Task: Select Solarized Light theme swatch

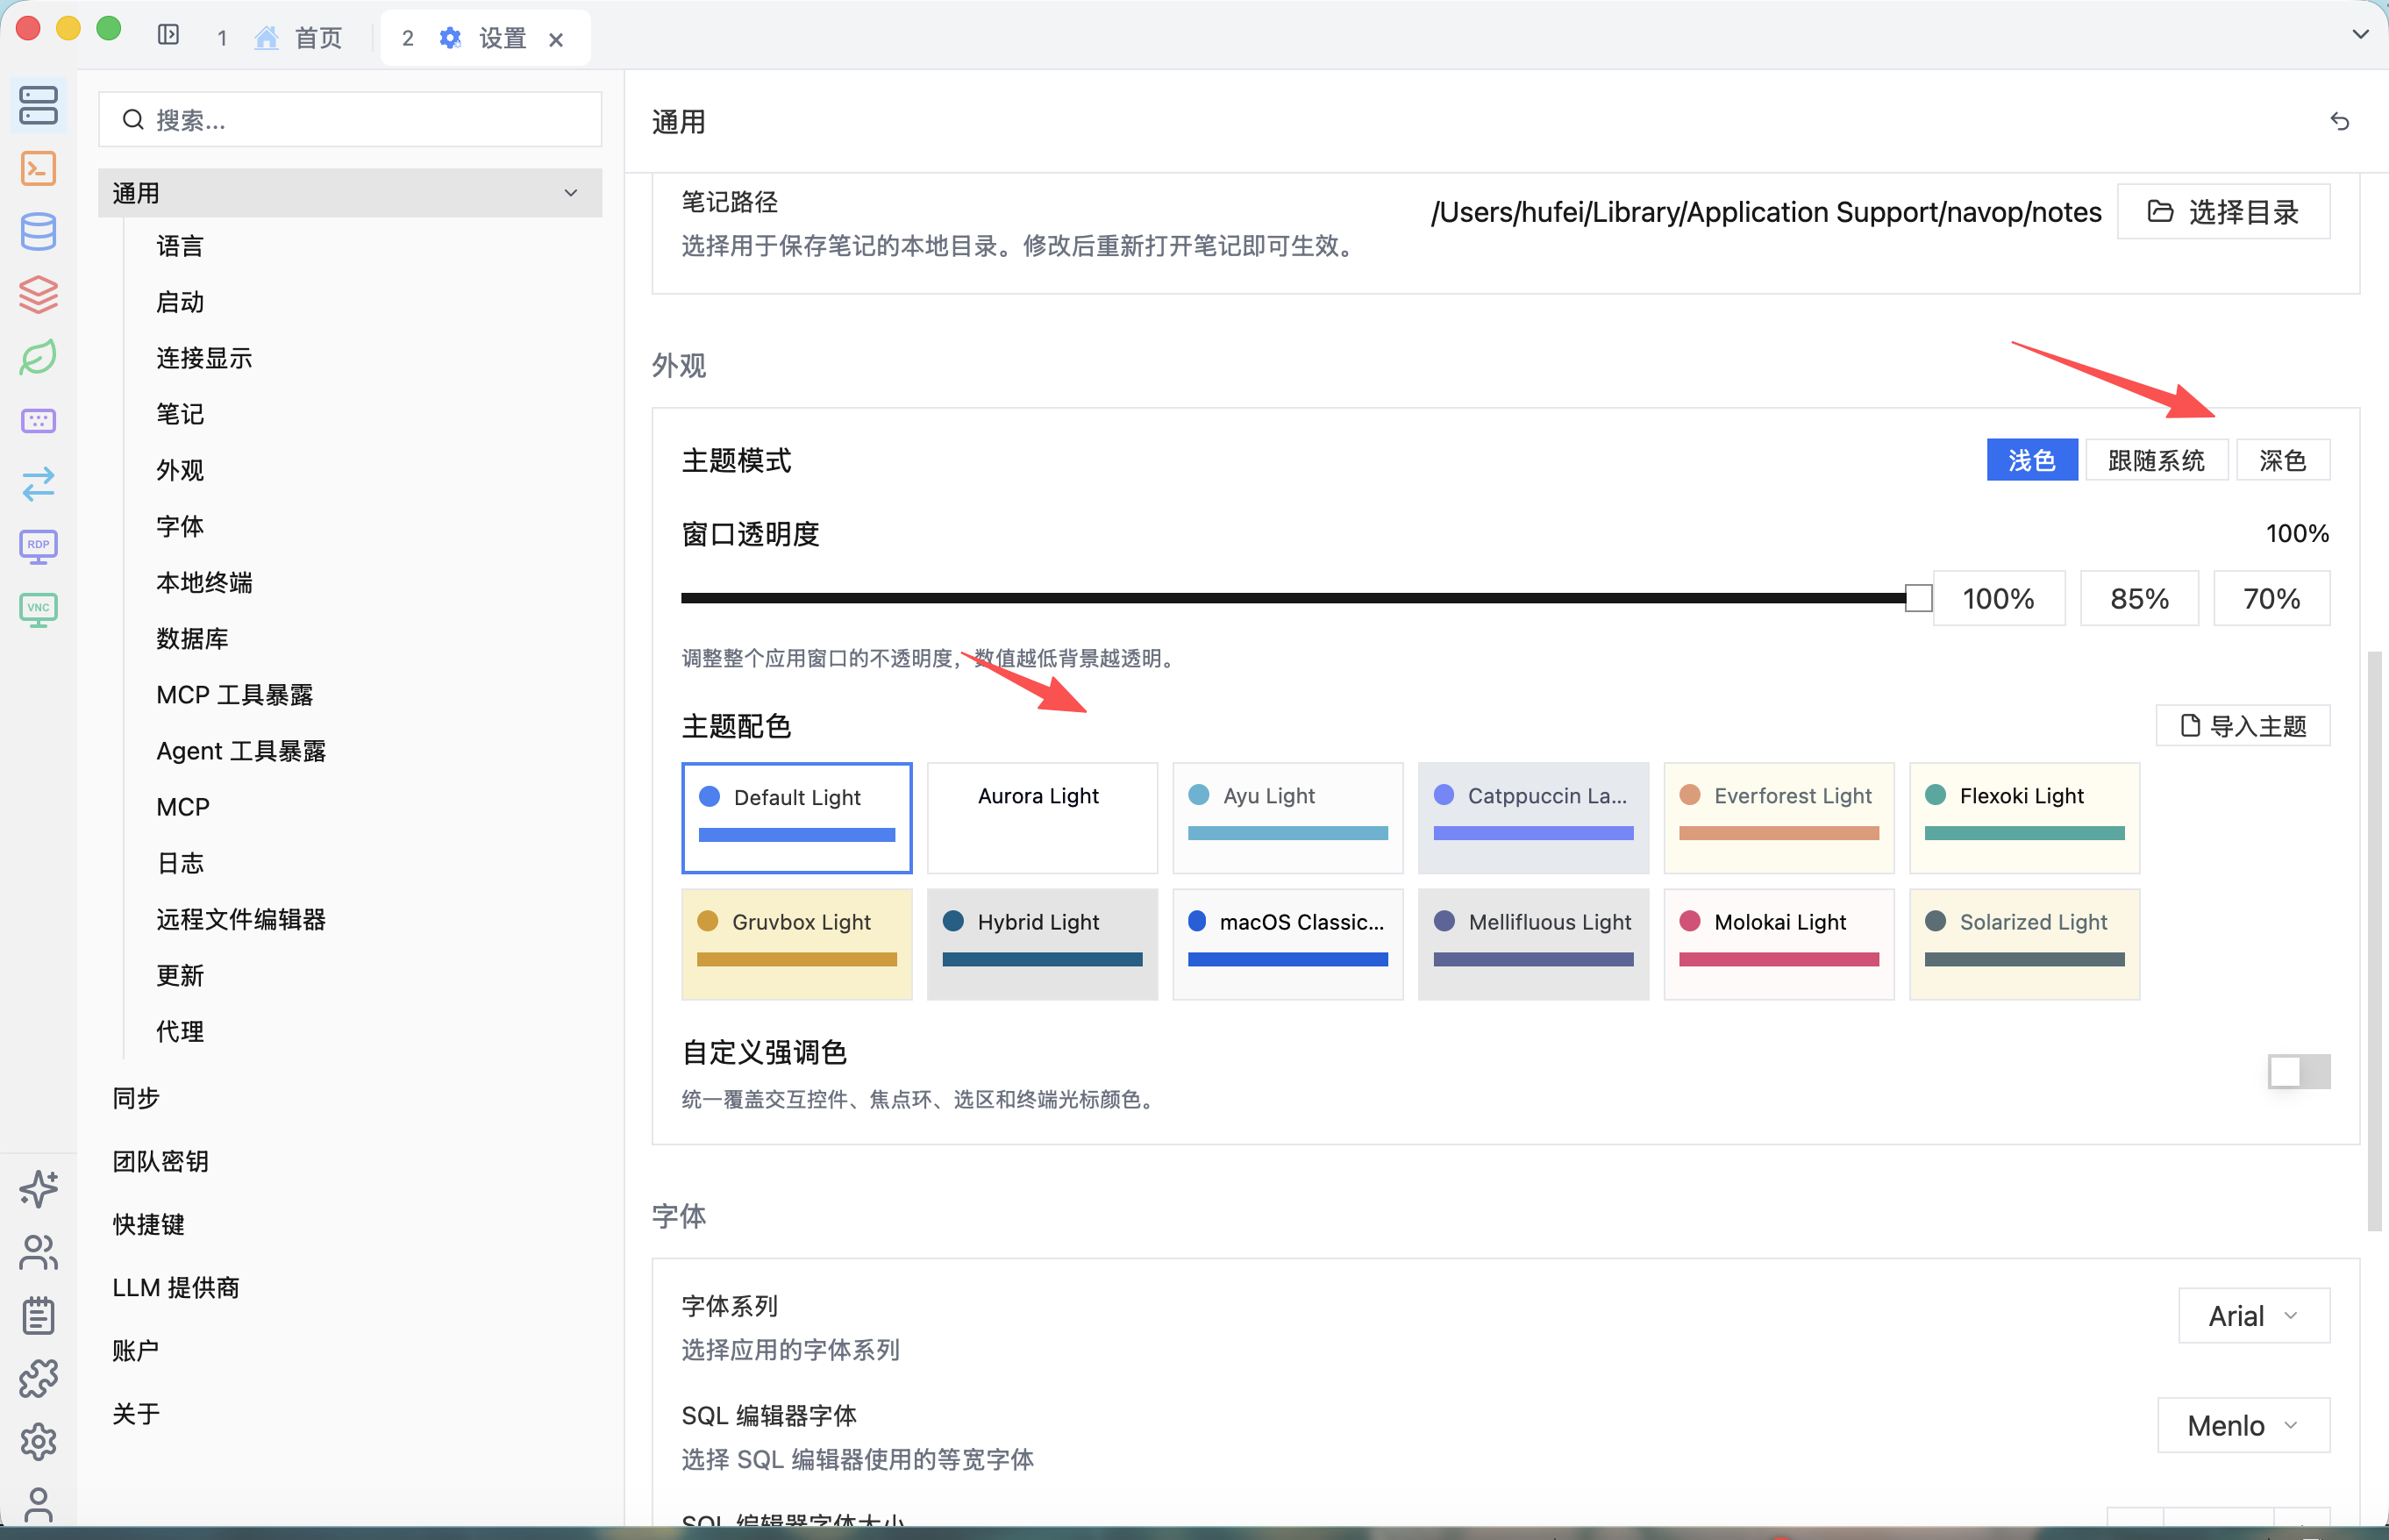Action: coord(2024,943)
